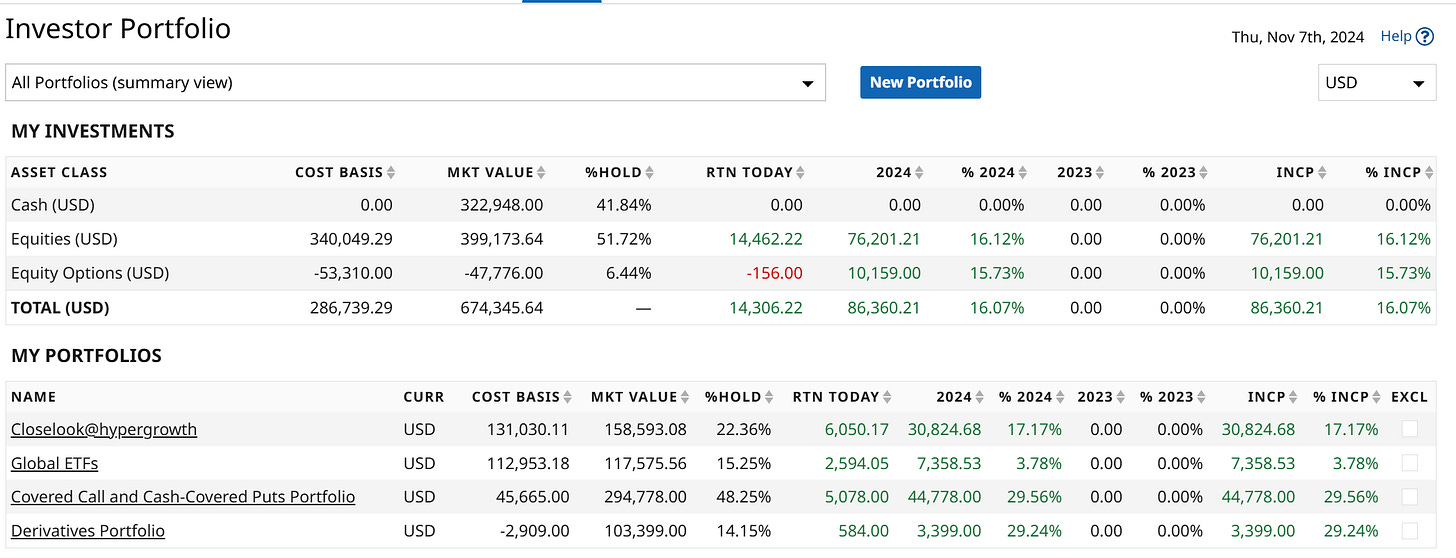Sort My Portfolios by Cost Basis arrows
Screen dimensions: 1456x558
[x=568, y=397]
